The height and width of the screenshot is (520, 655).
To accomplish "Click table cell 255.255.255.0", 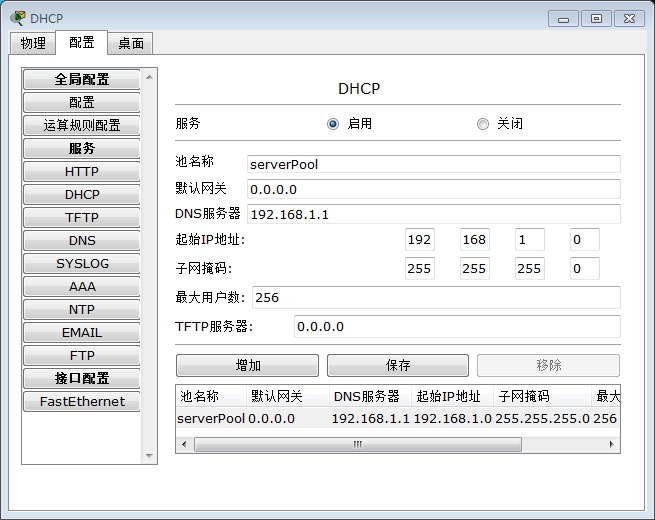I will [x=542, y=418].
